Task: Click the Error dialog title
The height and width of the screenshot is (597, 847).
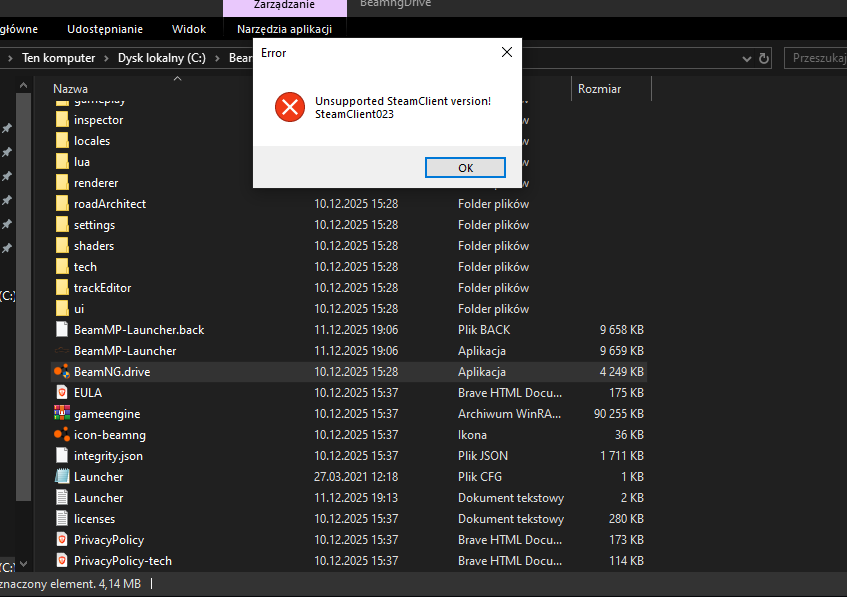Action: (273, 53)
